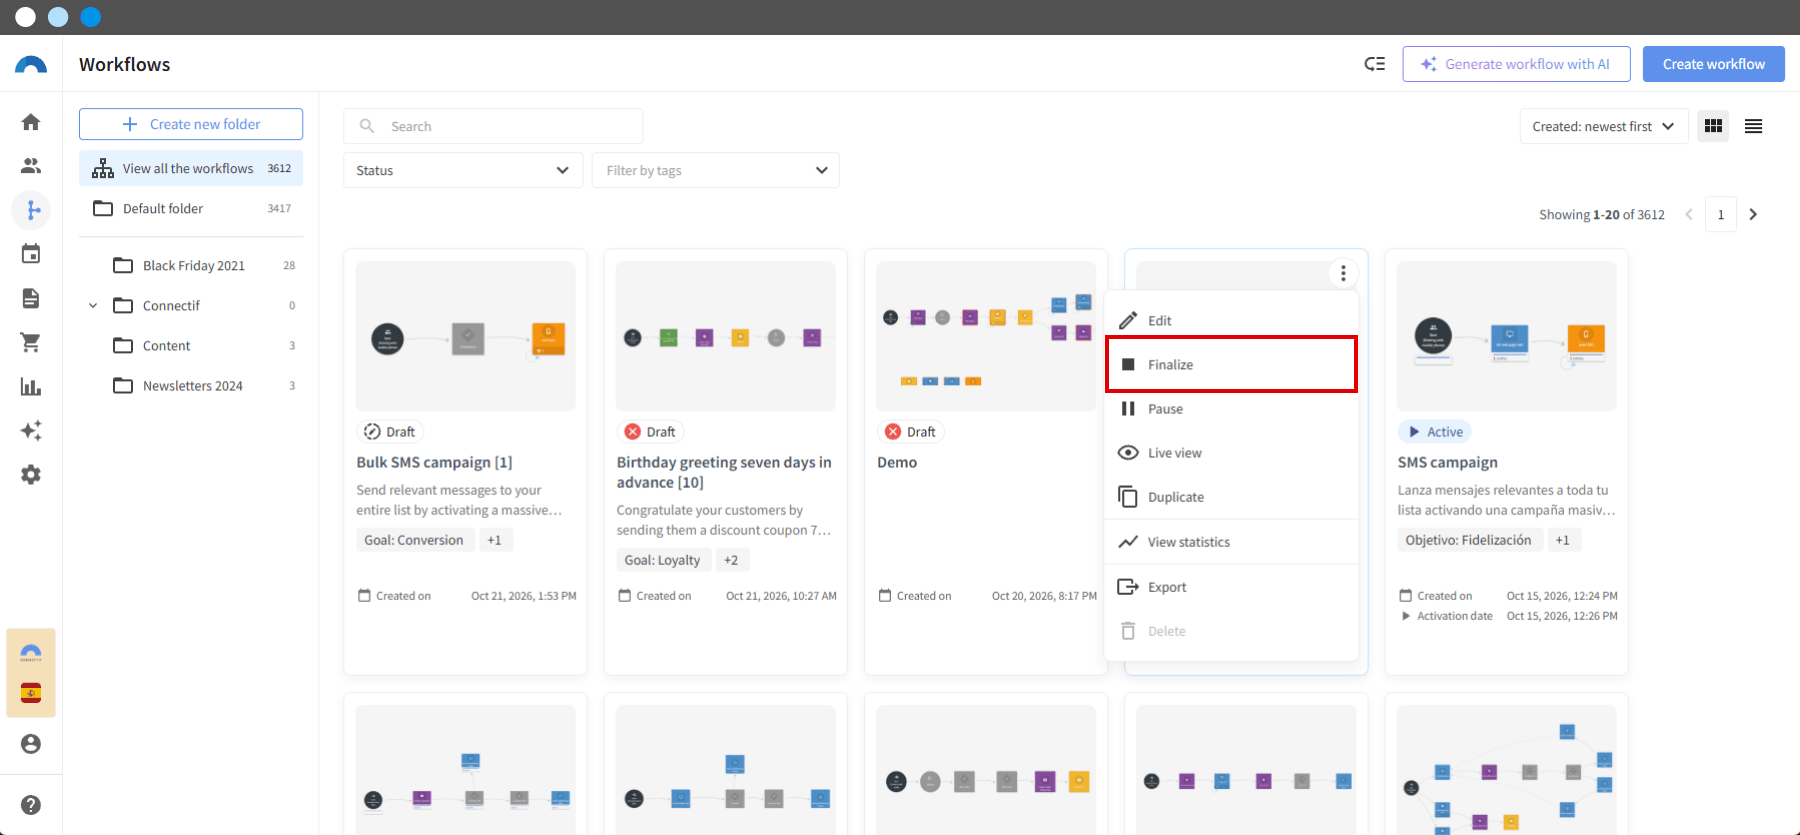Select the Workflows branch icon in sidebar
1800x835 pixels.
(31, 210)
